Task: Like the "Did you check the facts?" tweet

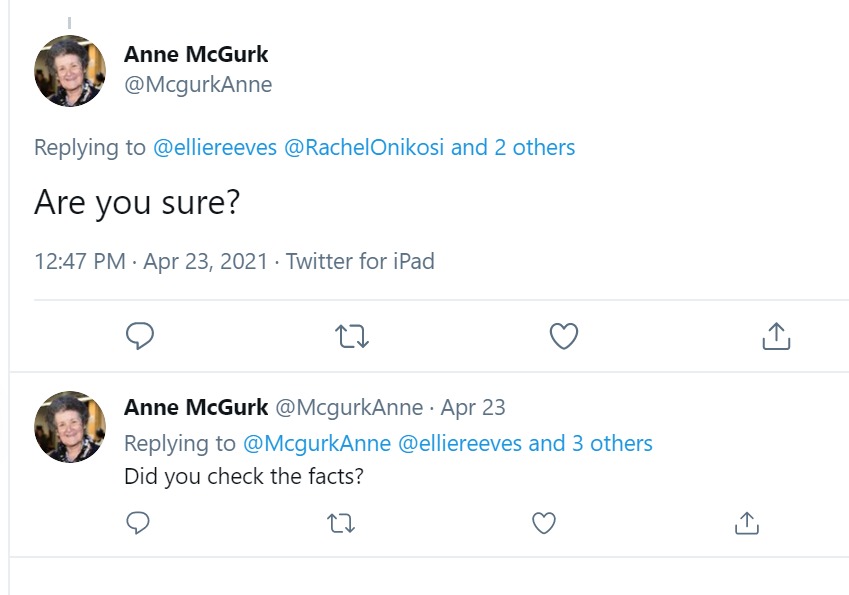Action: click(x=543, y=522)
